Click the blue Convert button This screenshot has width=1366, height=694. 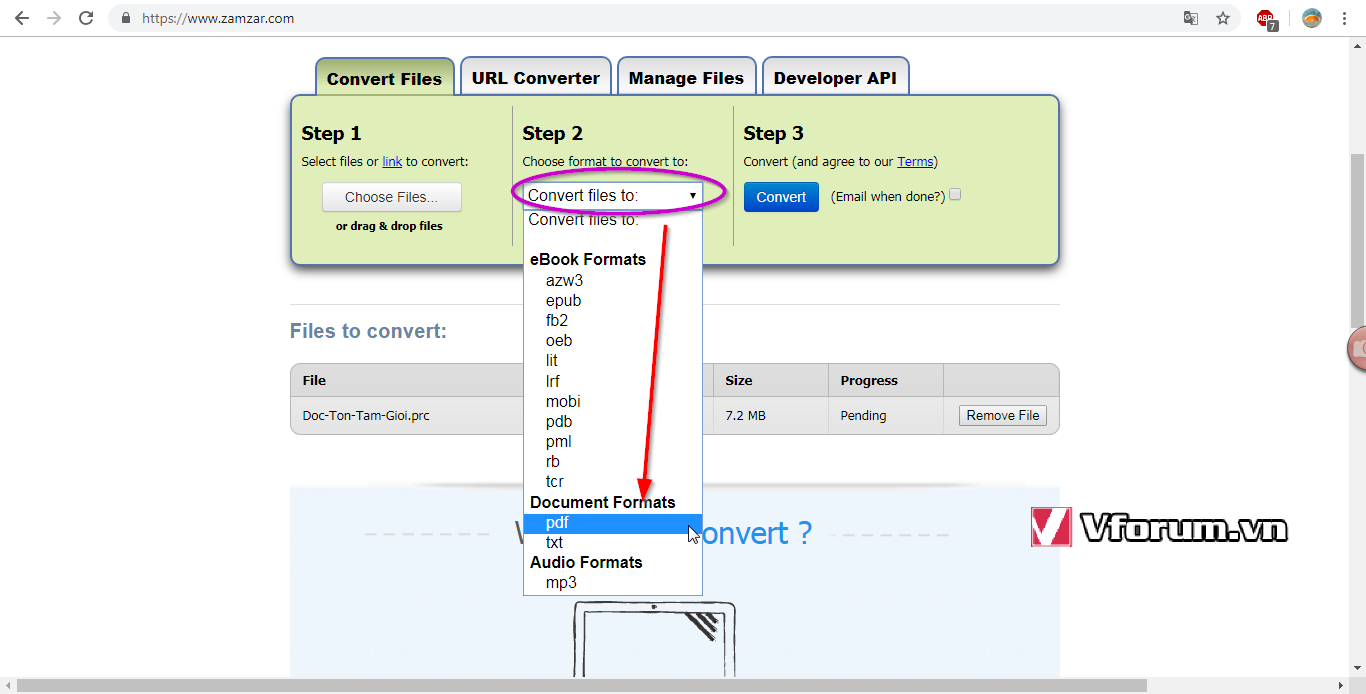[x=781, y=197]
